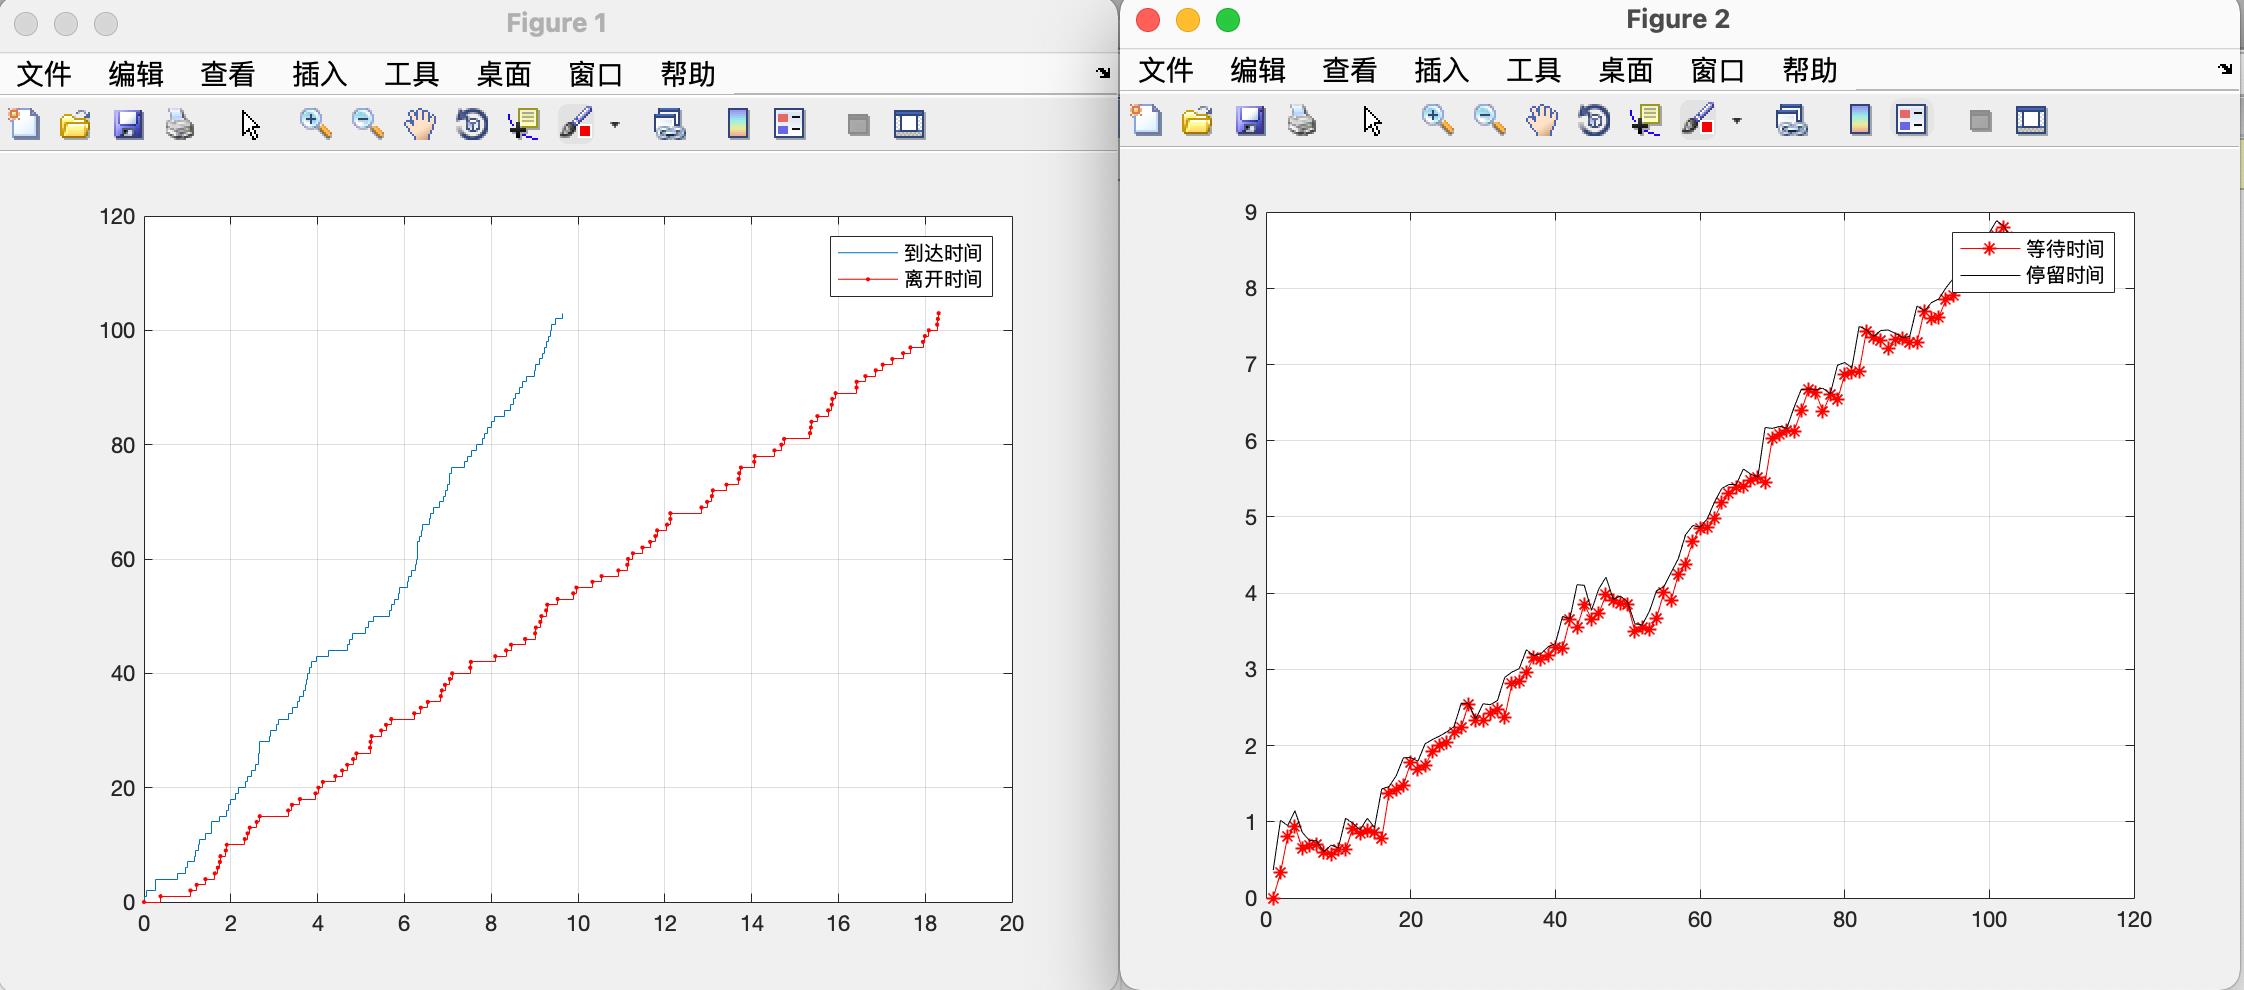Open 帮助 menu in Figure 2
Screen dimensions: 2244x990
click(x=1810, y=70)
